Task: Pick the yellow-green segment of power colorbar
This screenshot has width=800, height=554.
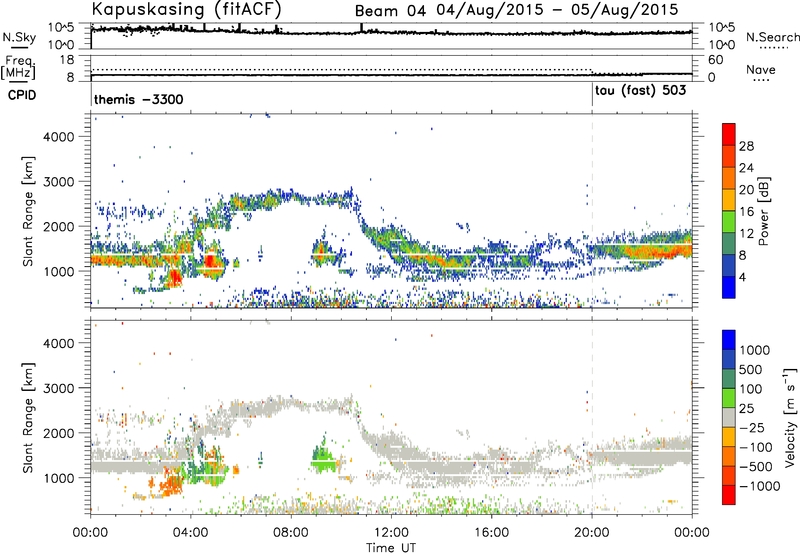Action: coord(729,221)
